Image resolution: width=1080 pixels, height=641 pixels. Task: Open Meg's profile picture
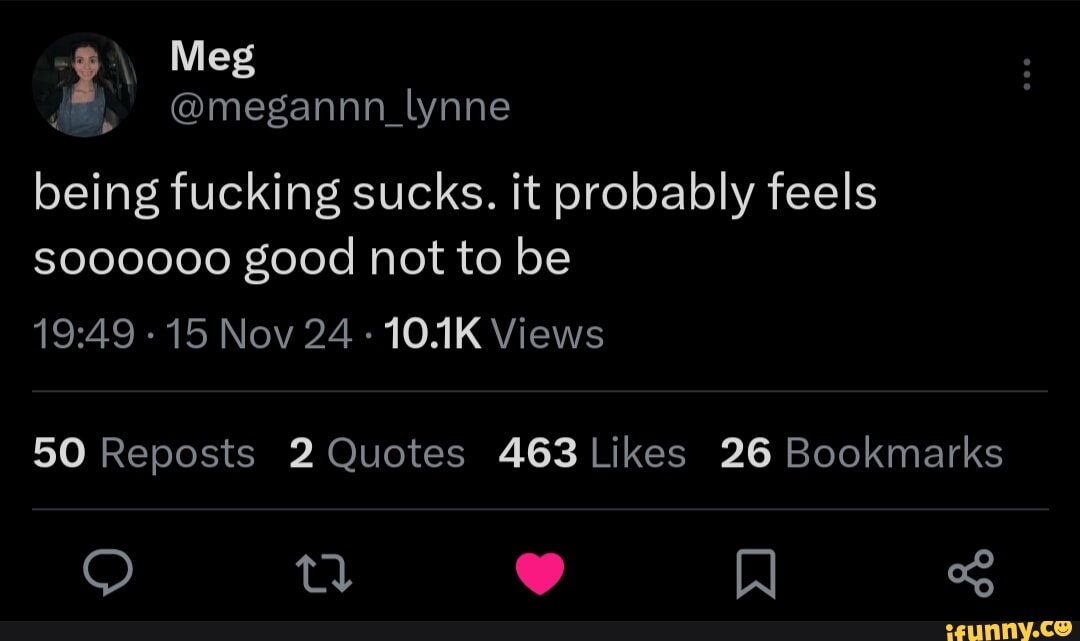pyautogui.click(x=84, y=88)
